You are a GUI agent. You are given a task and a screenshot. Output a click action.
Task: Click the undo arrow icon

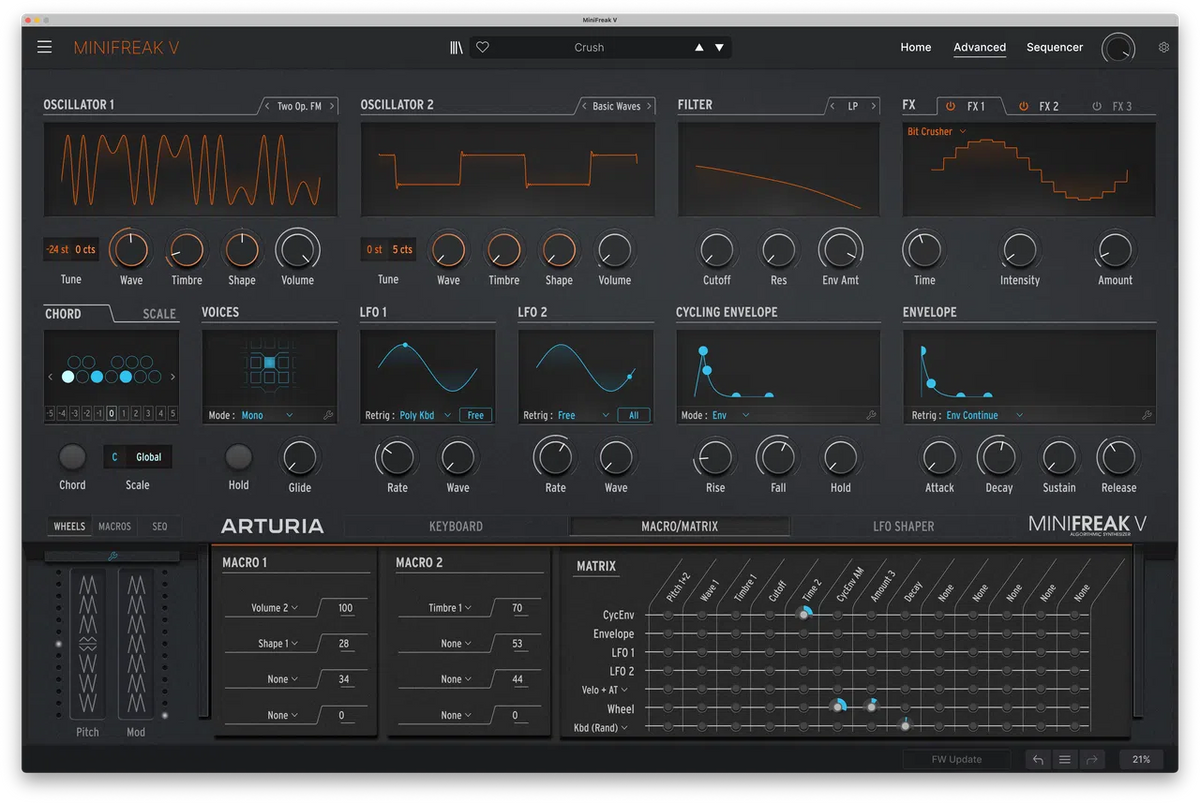1037,759
